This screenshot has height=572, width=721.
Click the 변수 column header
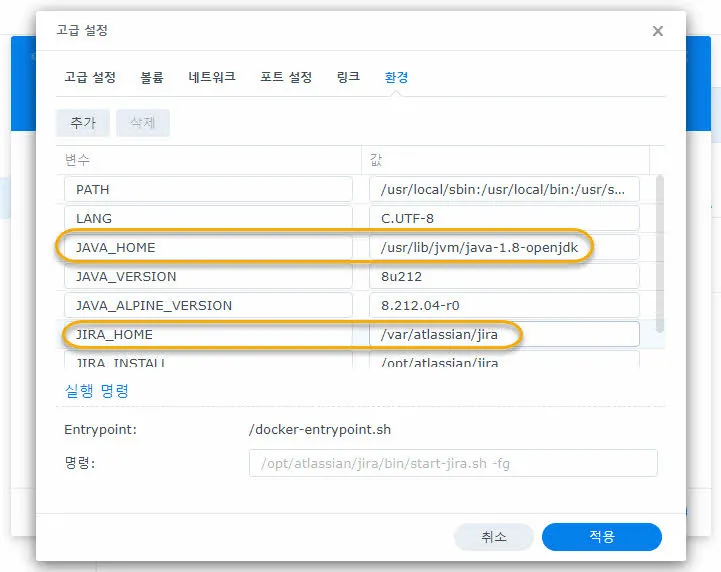coord(209,160)
